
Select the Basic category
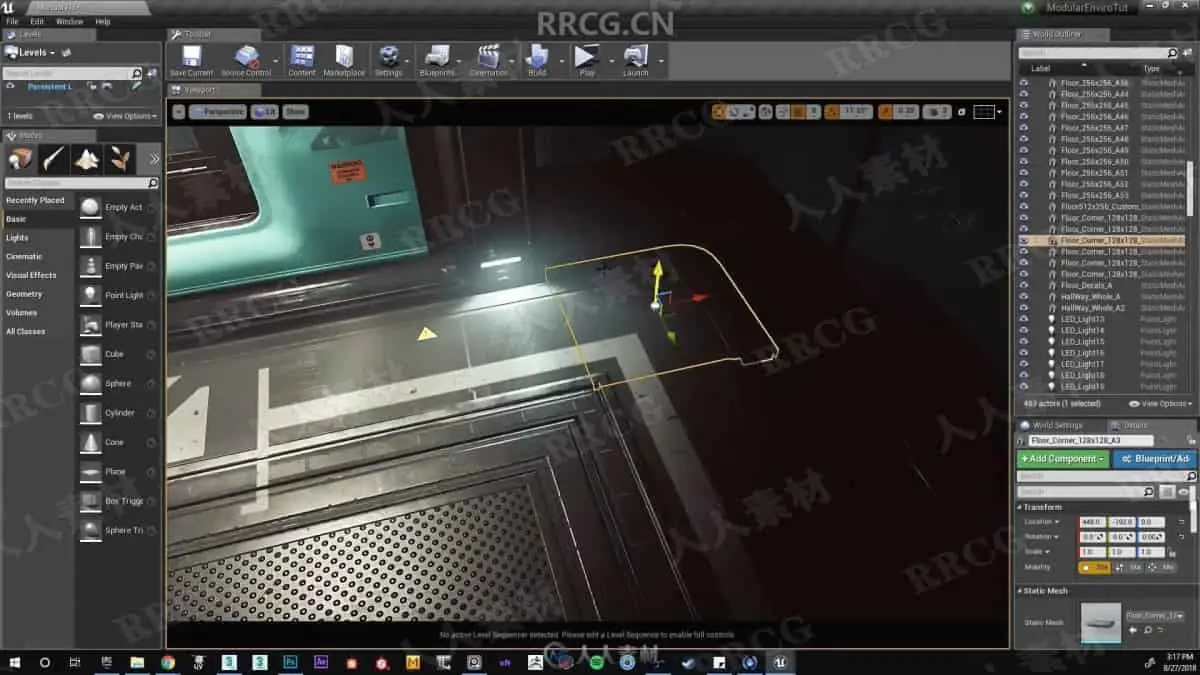click(x=37, y=219)
